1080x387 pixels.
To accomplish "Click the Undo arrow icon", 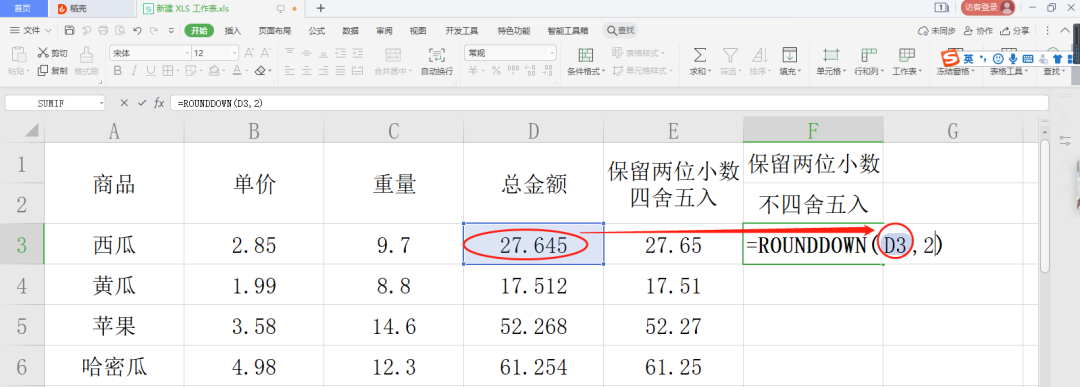I will click(137, 30).
